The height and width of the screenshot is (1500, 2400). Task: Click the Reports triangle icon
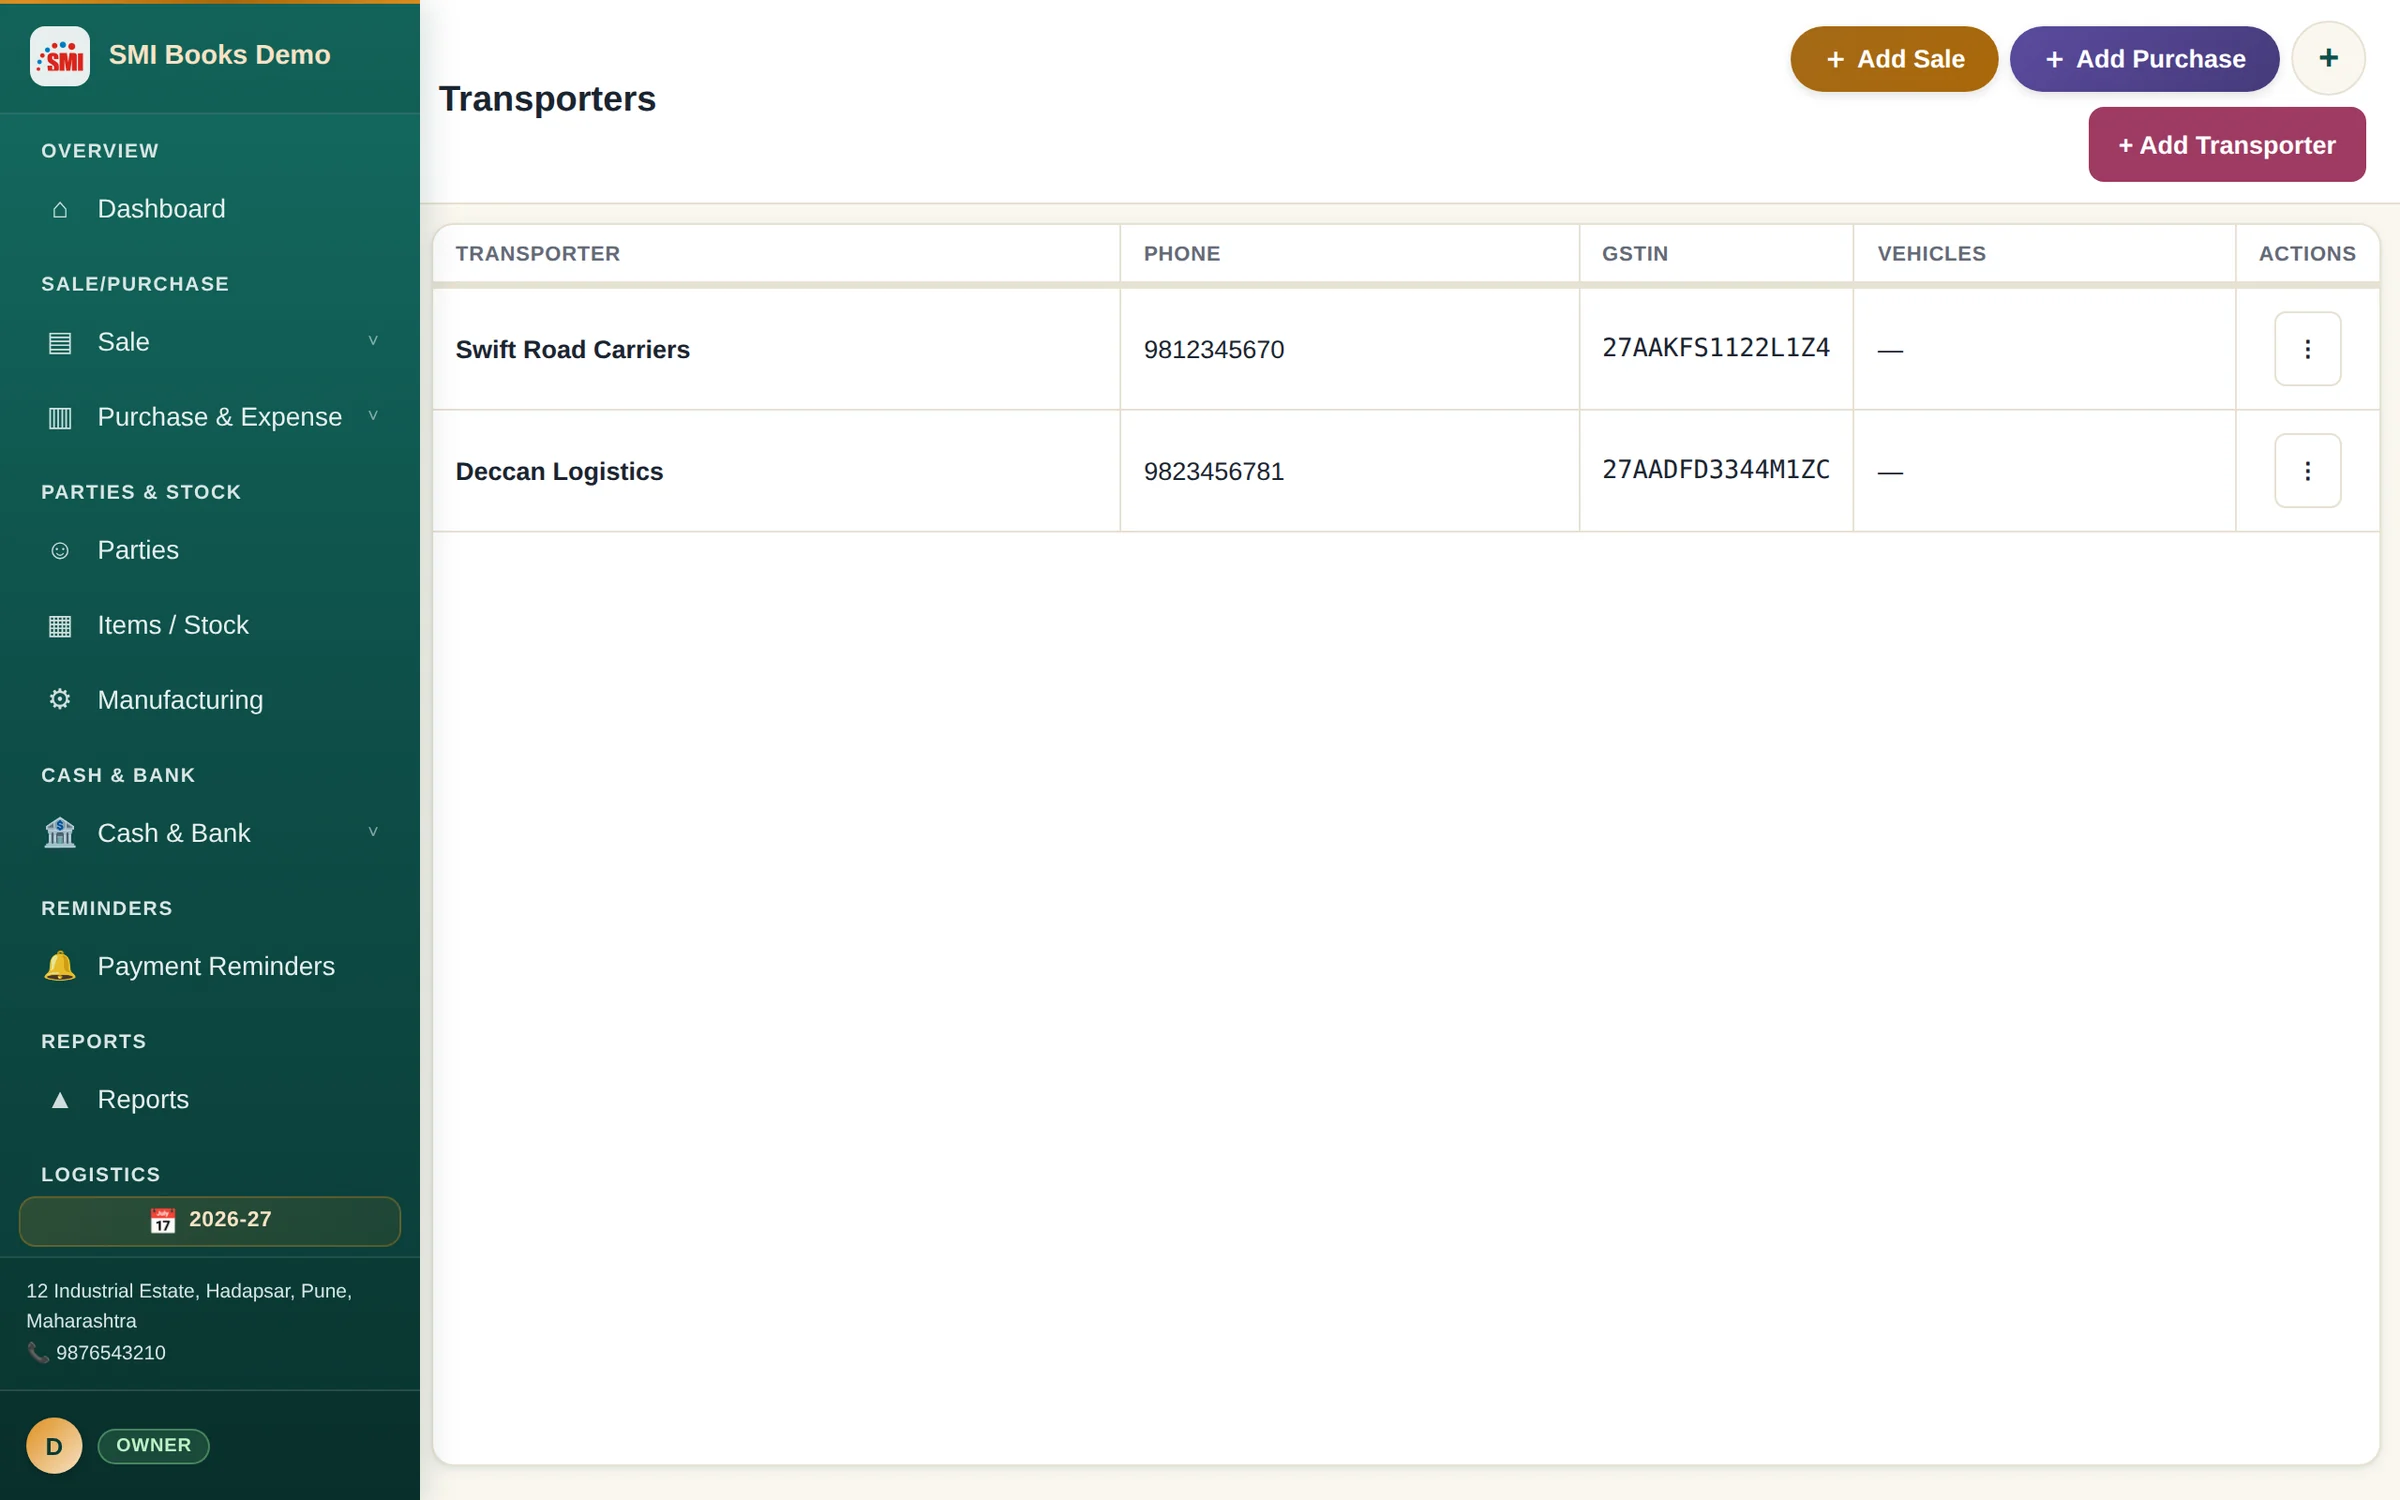60,1099
